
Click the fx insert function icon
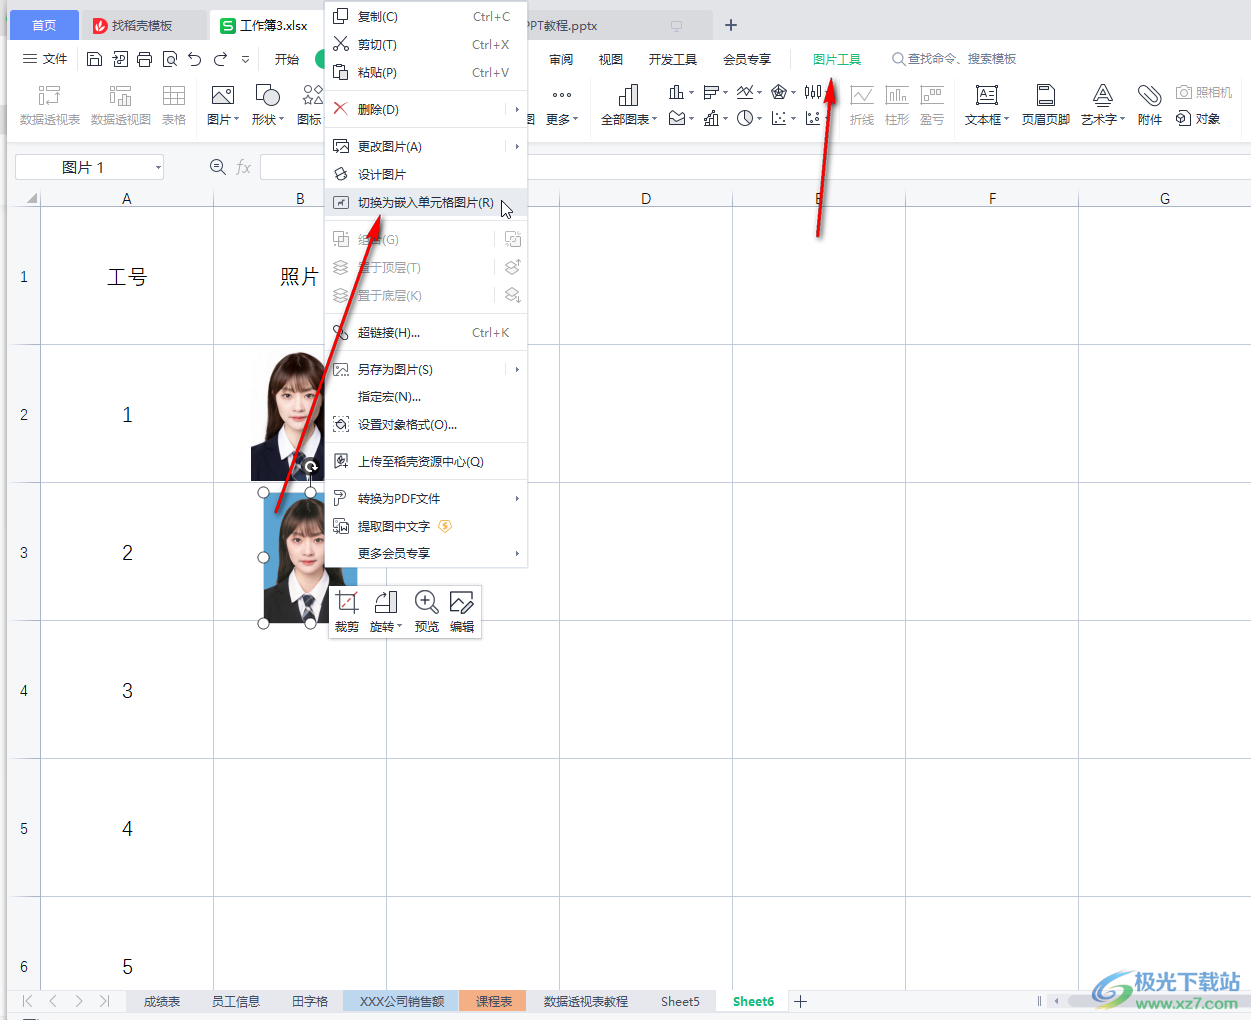pos(244,167)
